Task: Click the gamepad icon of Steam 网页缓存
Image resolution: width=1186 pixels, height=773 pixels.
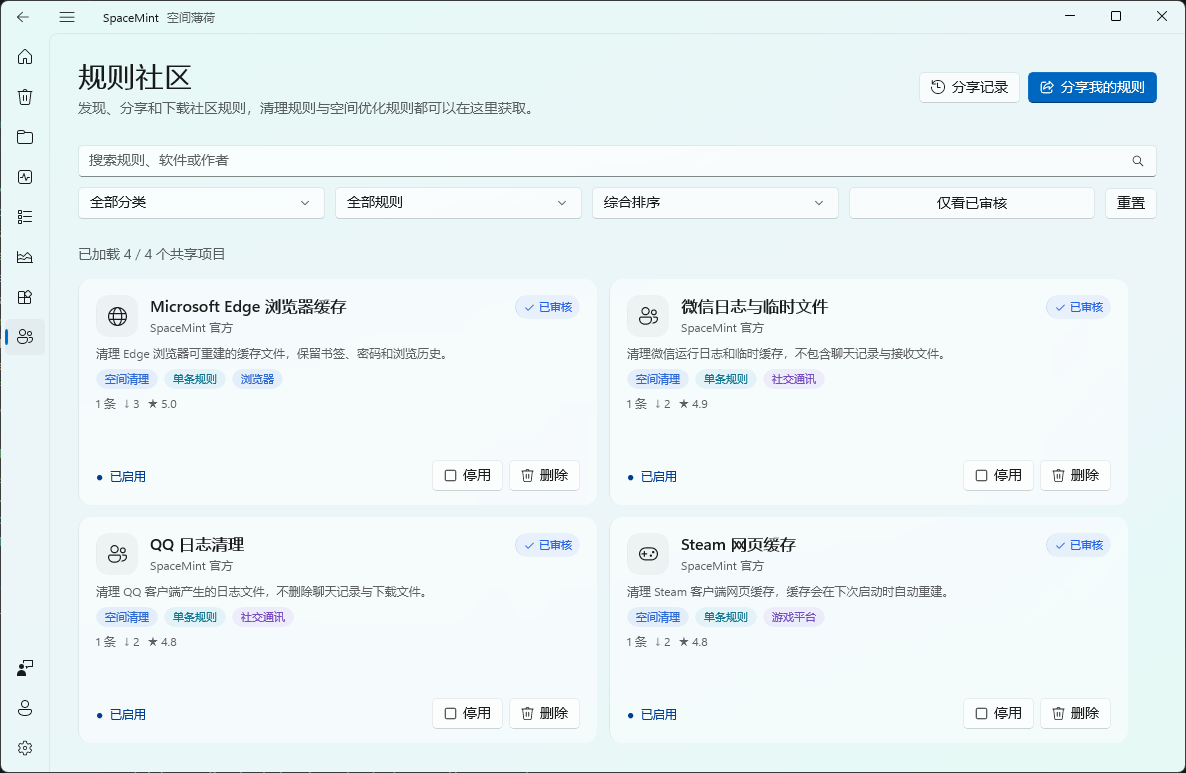Action: point(648,554)
